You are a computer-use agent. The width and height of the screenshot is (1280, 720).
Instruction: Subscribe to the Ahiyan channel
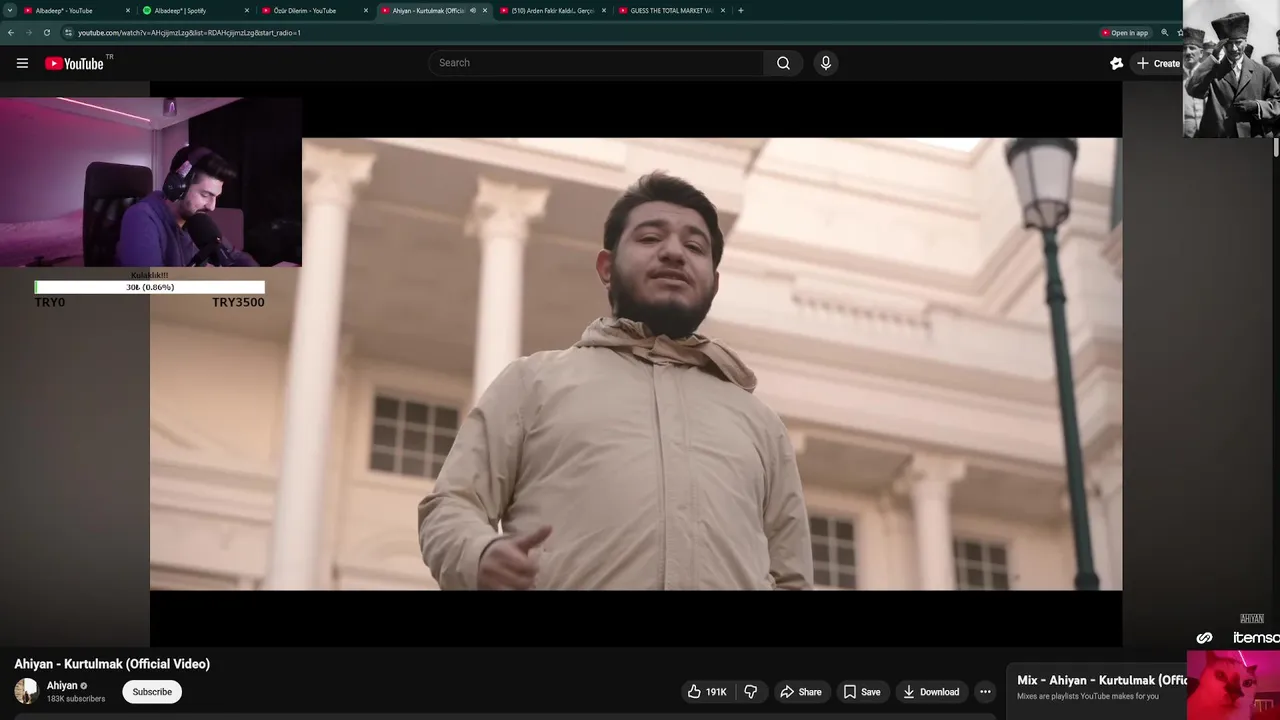[152, 692]
